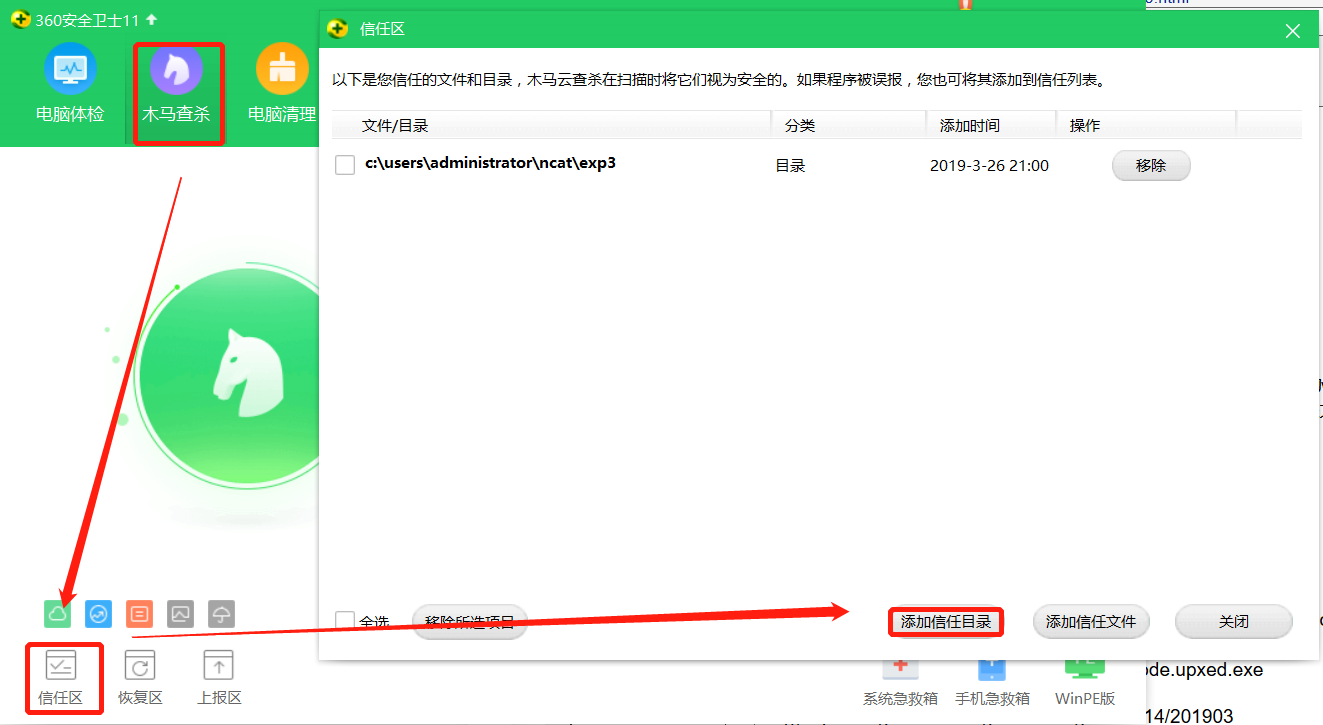Click the 360 logo in 信任区 dialog title
The image size is (1323, 725).
click(338, 29)
